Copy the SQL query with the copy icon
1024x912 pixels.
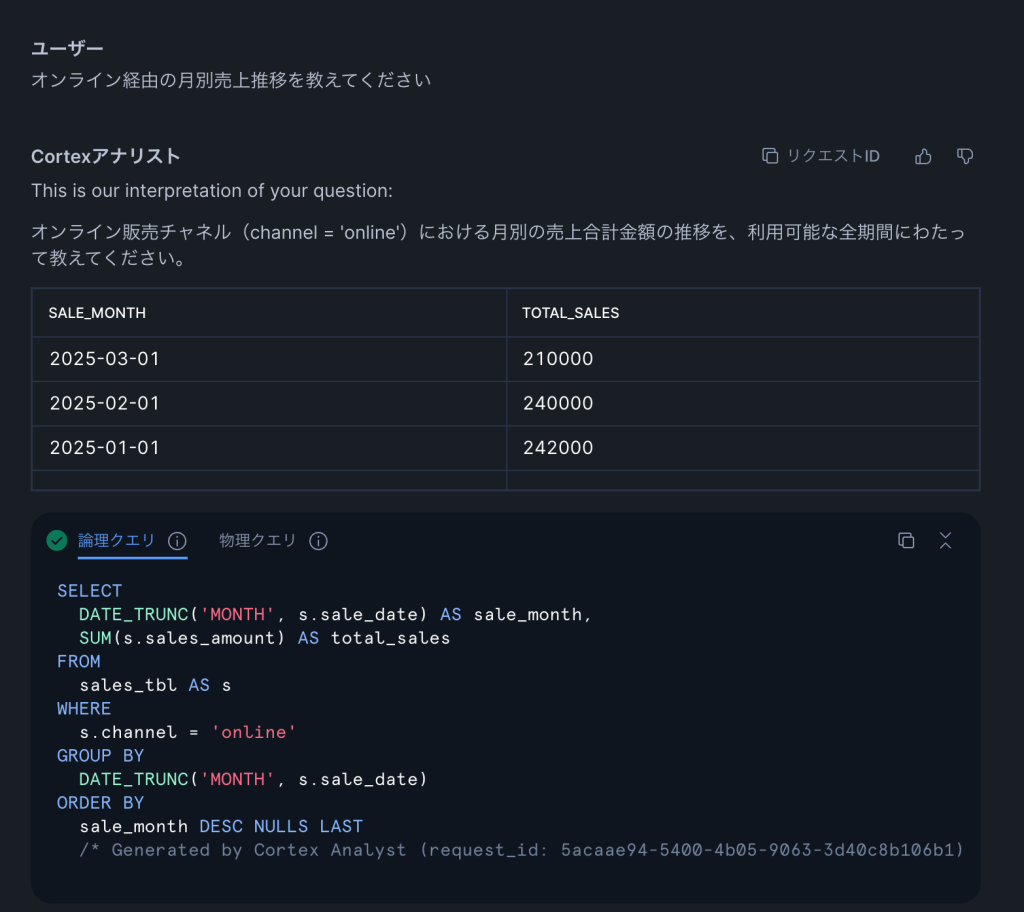pyautogui.click(x=906, y=540)
